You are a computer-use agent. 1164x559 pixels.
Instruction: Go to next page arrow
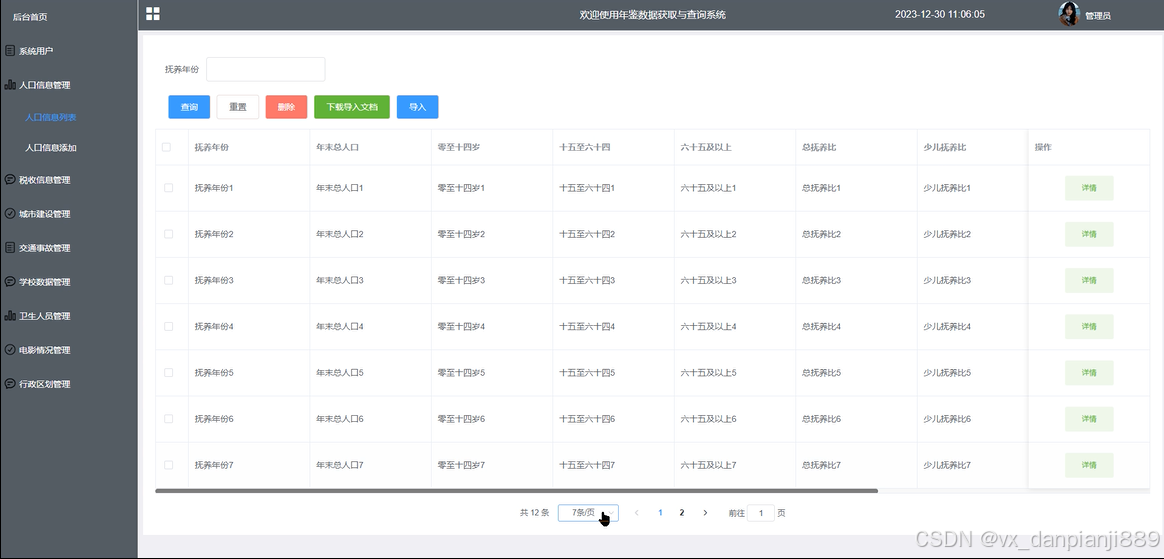[x=705, y=513]
